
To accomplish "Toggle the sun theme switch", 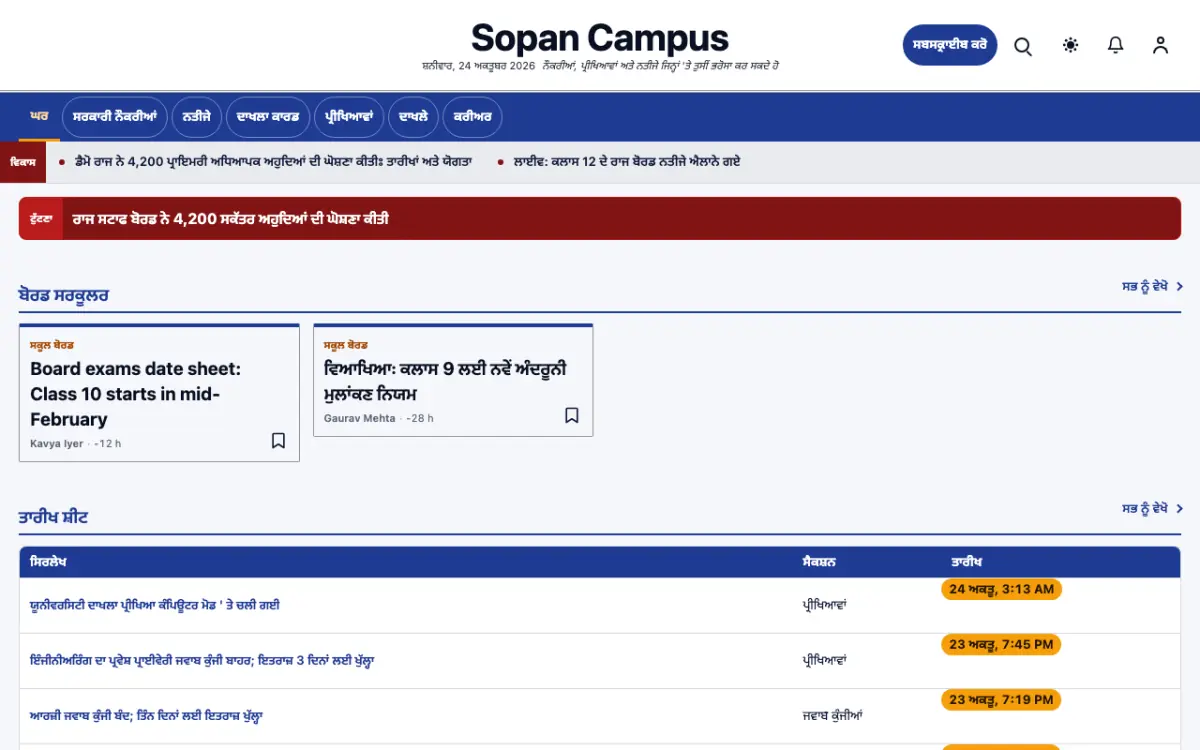I will pos(1071,45).
